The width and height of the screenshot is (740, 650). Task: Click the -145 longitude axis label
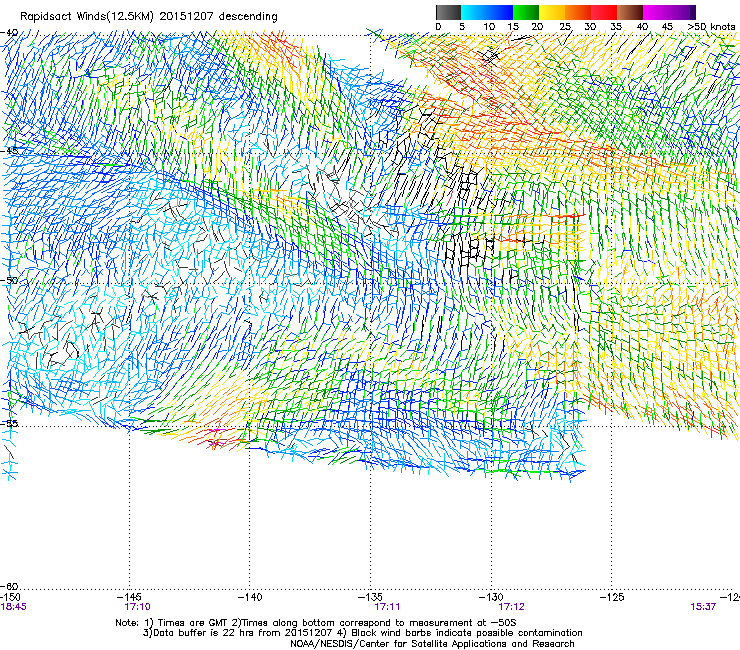pos(129,597)
